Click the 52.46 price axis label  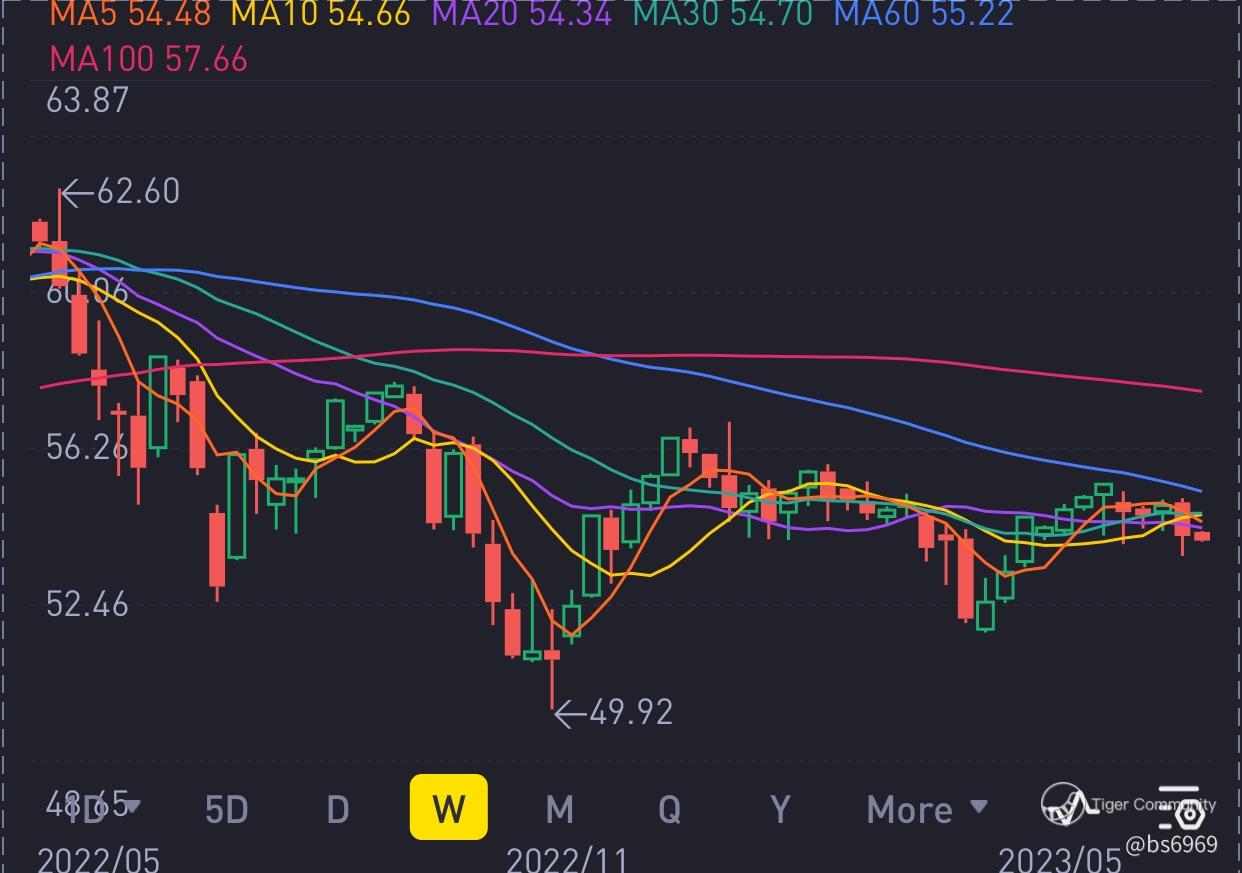tap(88, 604)
